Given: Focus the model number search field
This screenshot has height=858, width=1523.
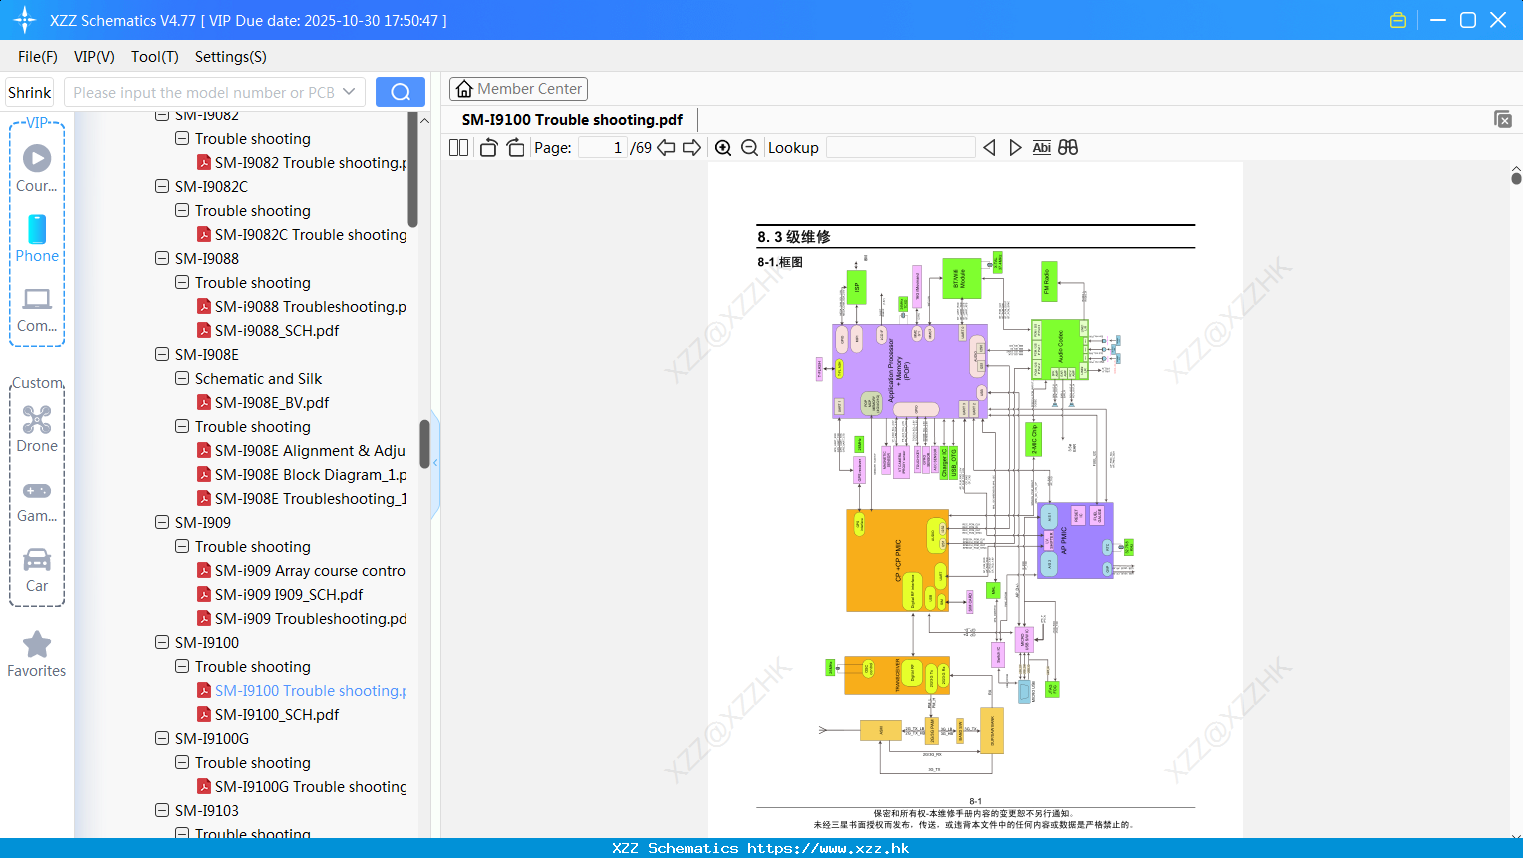Looking at the screenshot, I should point(203,92).
